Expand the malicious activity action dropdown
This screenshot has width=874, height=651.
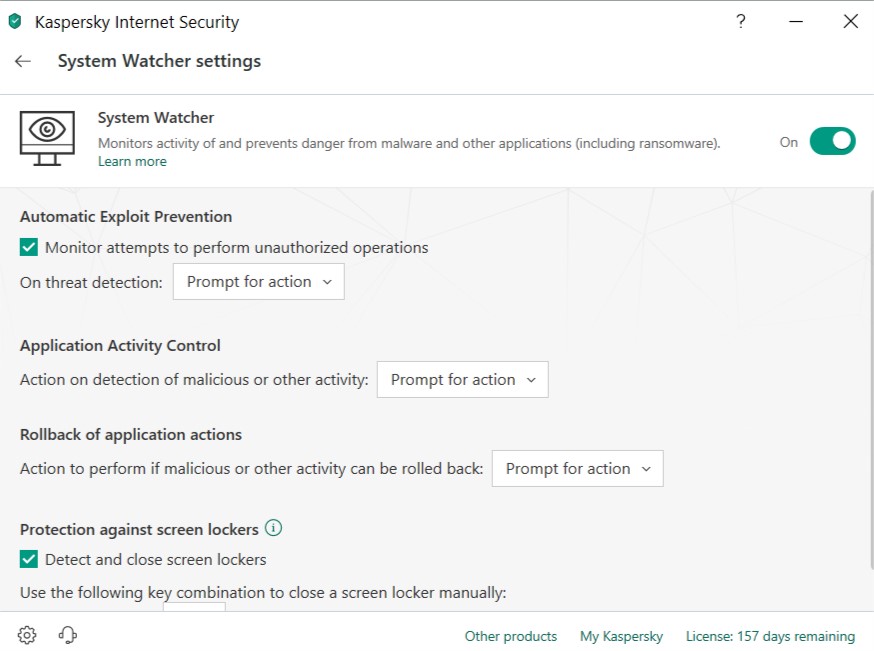pyautogui.click(x=462, y=380)
